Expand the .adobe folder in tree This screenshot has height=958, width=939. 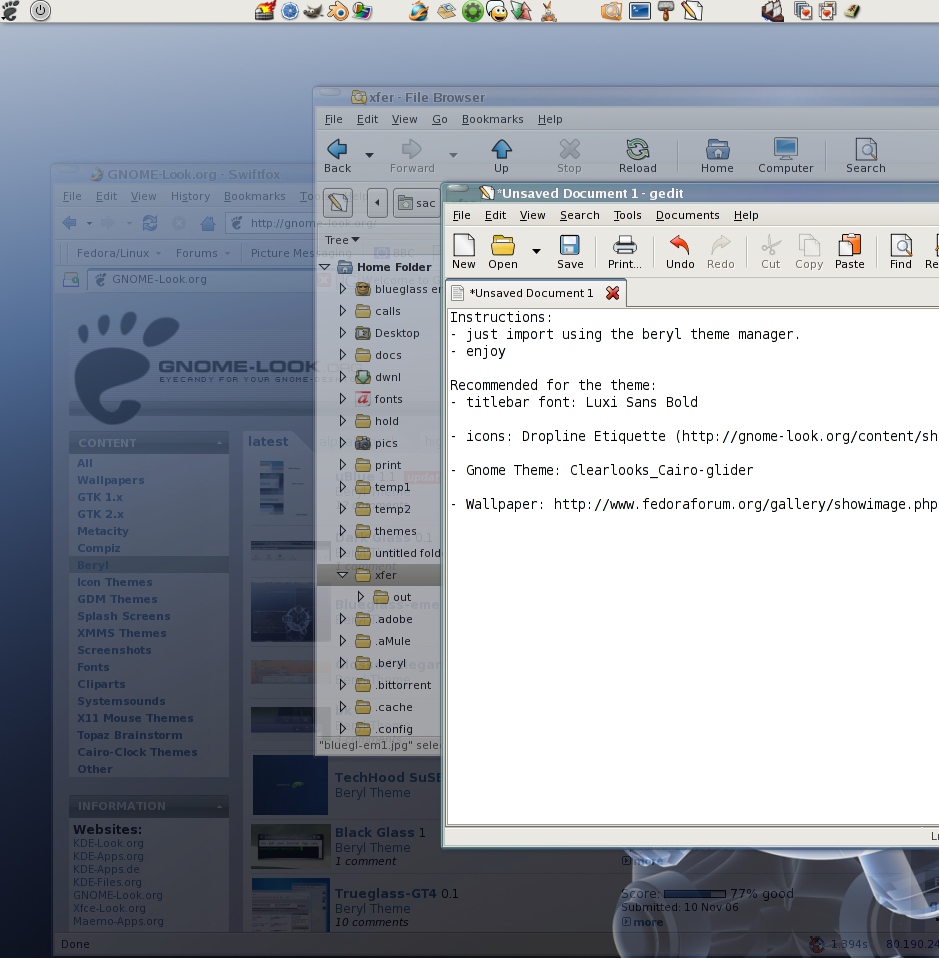[343, 619]
